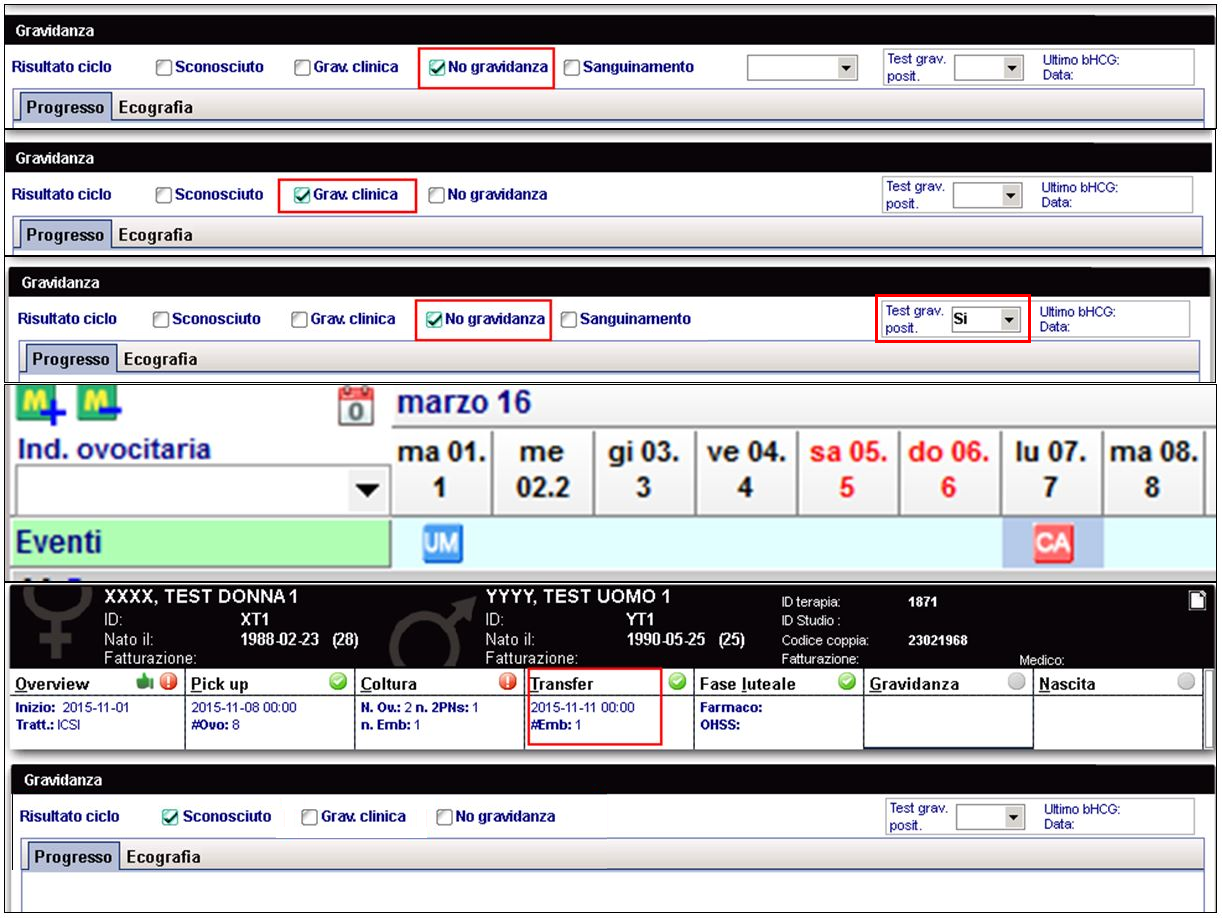Uncheck No gravidanza in the panel with blank Test grav.
Screen dimensions: 1222x918
coord(437,68)
